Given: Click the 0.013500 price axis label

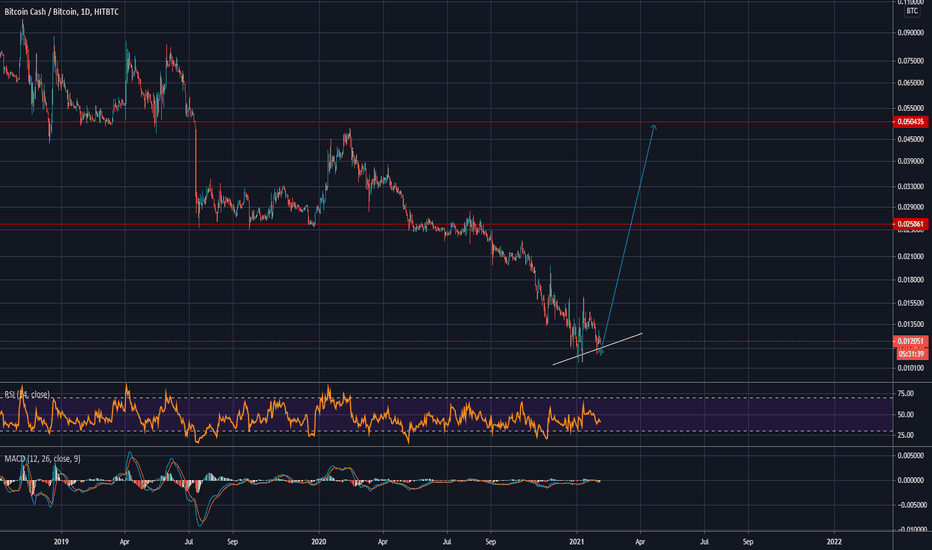Looking at the screenshot, I should point(911,324).
